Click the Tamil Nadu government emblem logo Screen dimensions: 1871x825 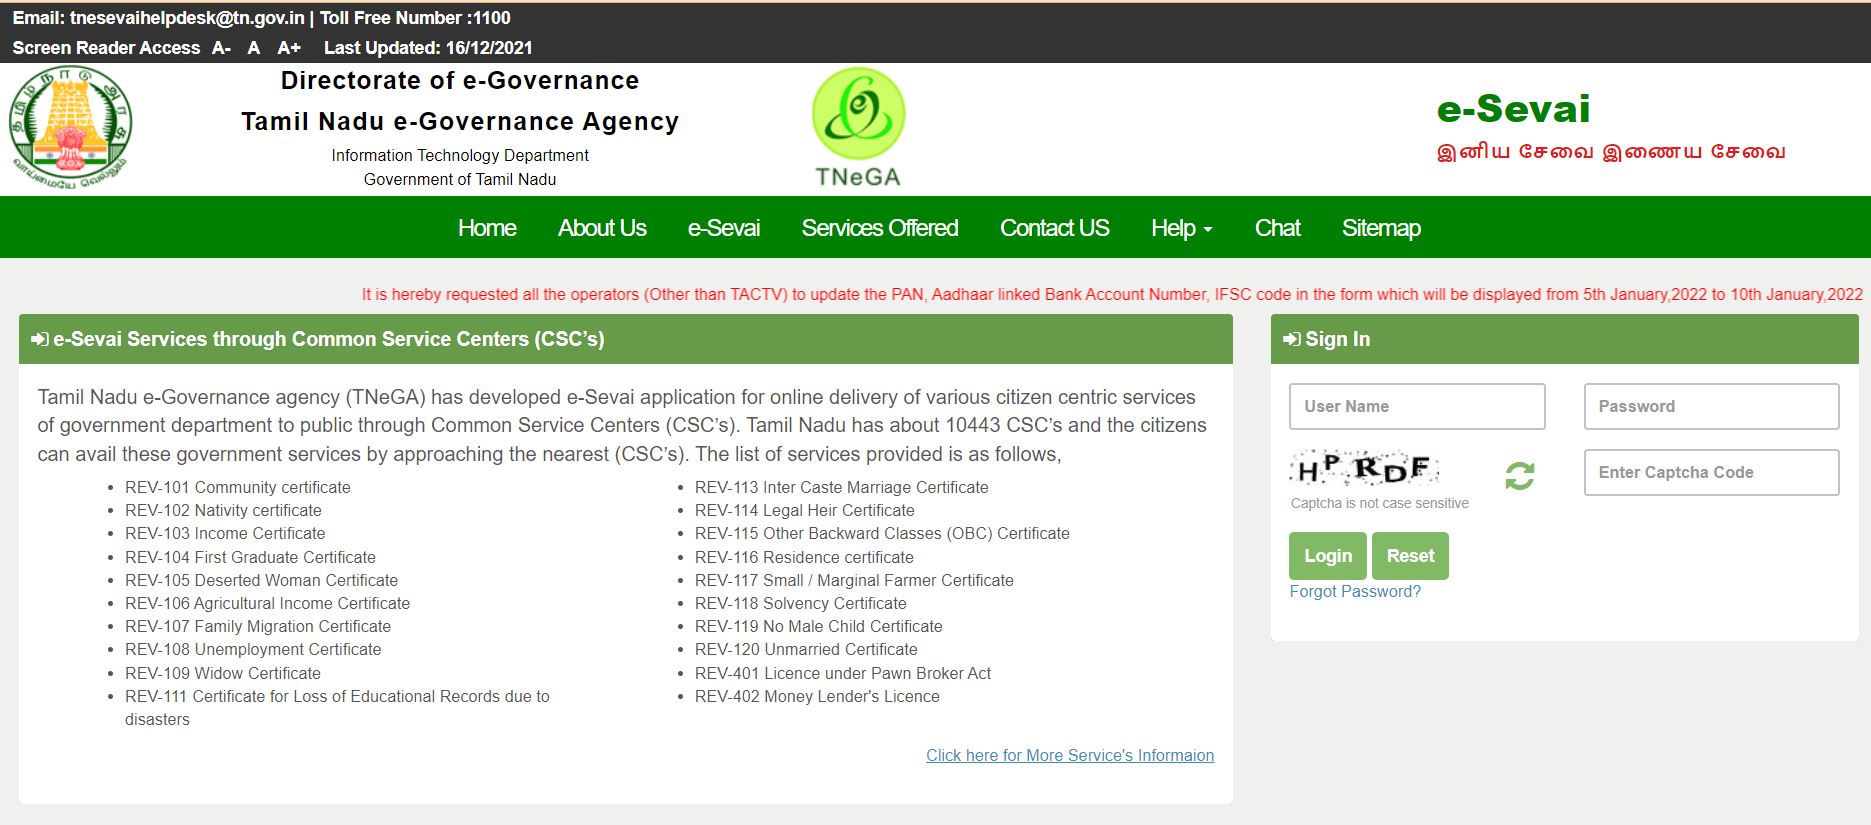(70, 128)
